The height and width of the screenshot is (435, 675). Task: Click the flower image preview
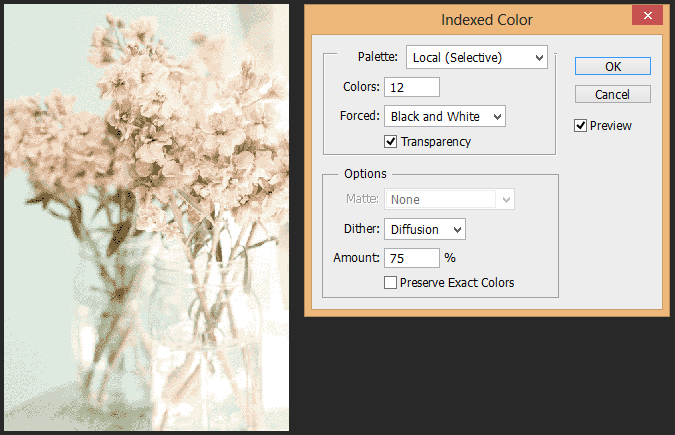click(146, 218)
